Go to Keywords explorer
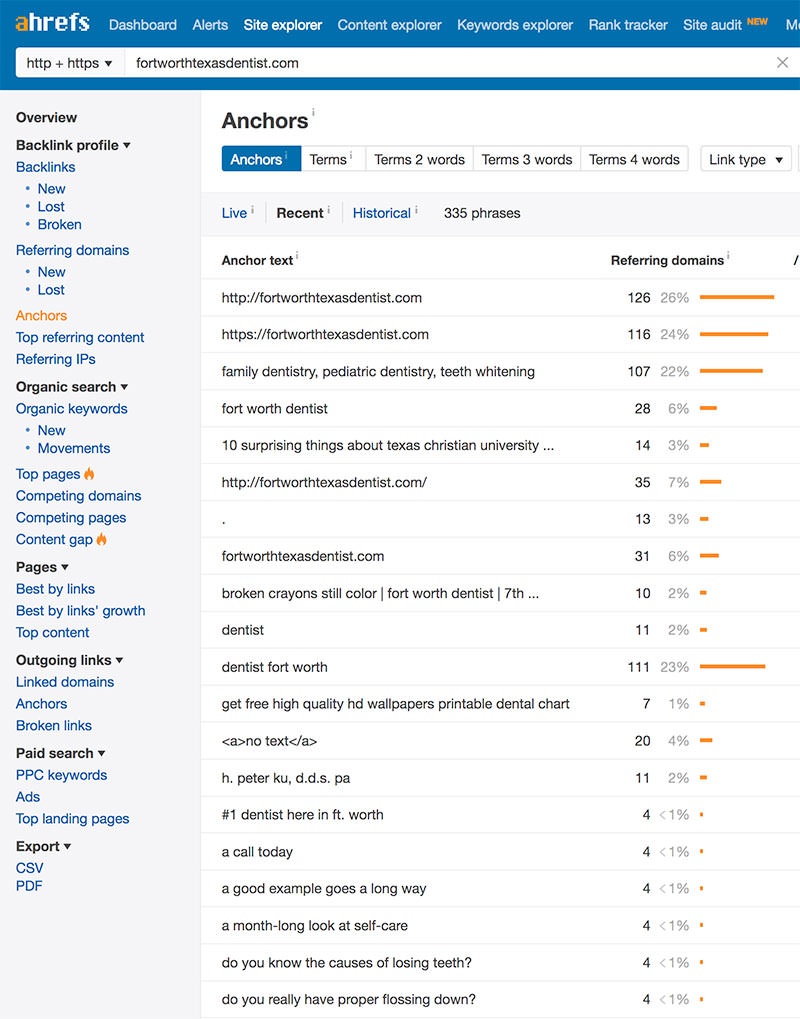This screenshot has width=800, height=1019. click(x=515, y=25)
